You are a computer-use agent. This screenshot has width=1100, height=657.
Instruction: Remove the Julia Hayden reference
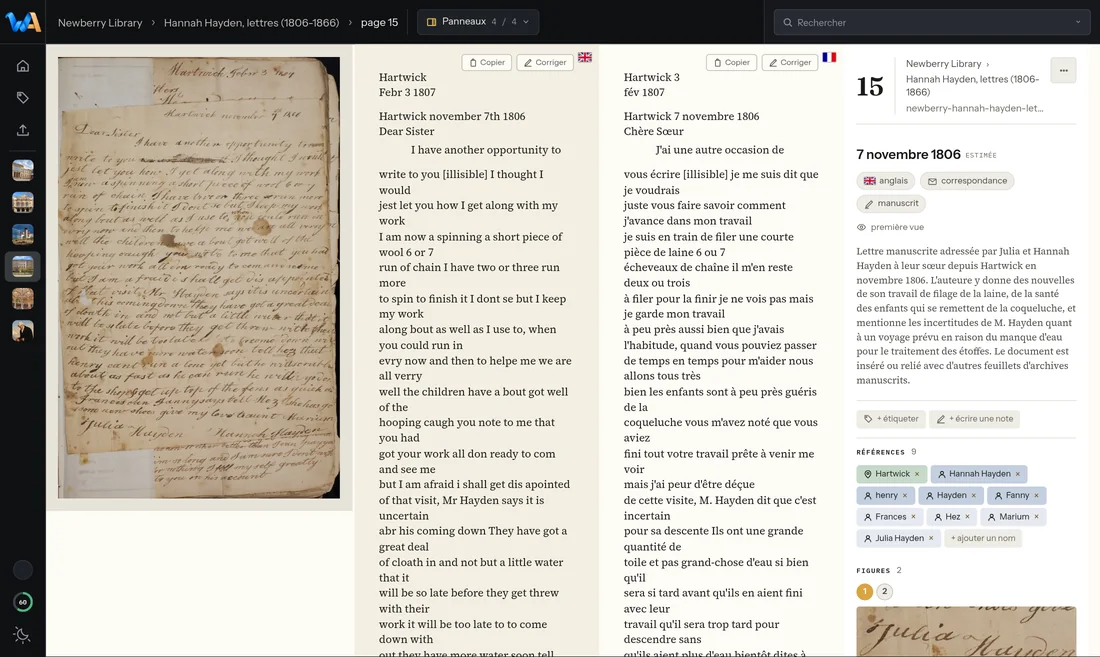[931, 539]
